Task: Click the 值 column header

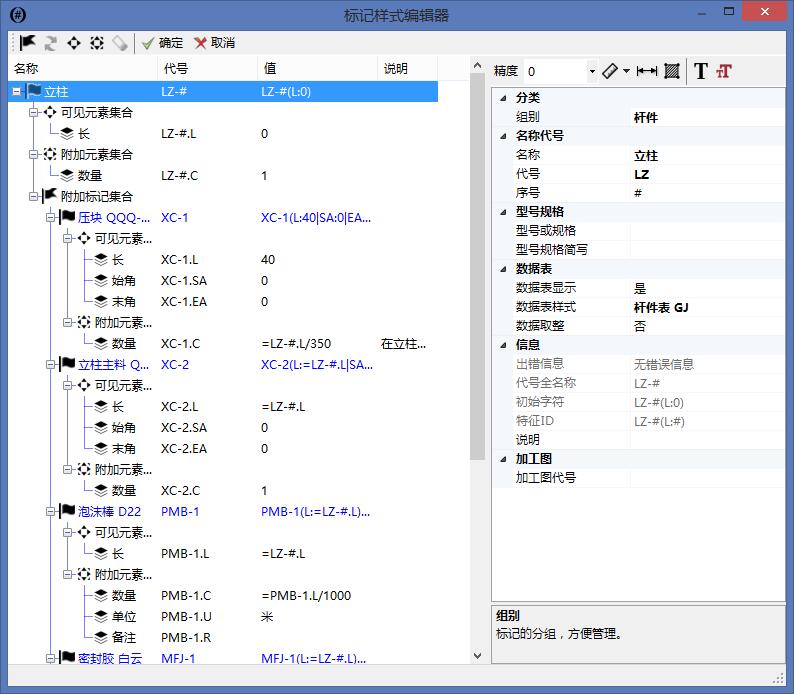Action: pos(317,68)
